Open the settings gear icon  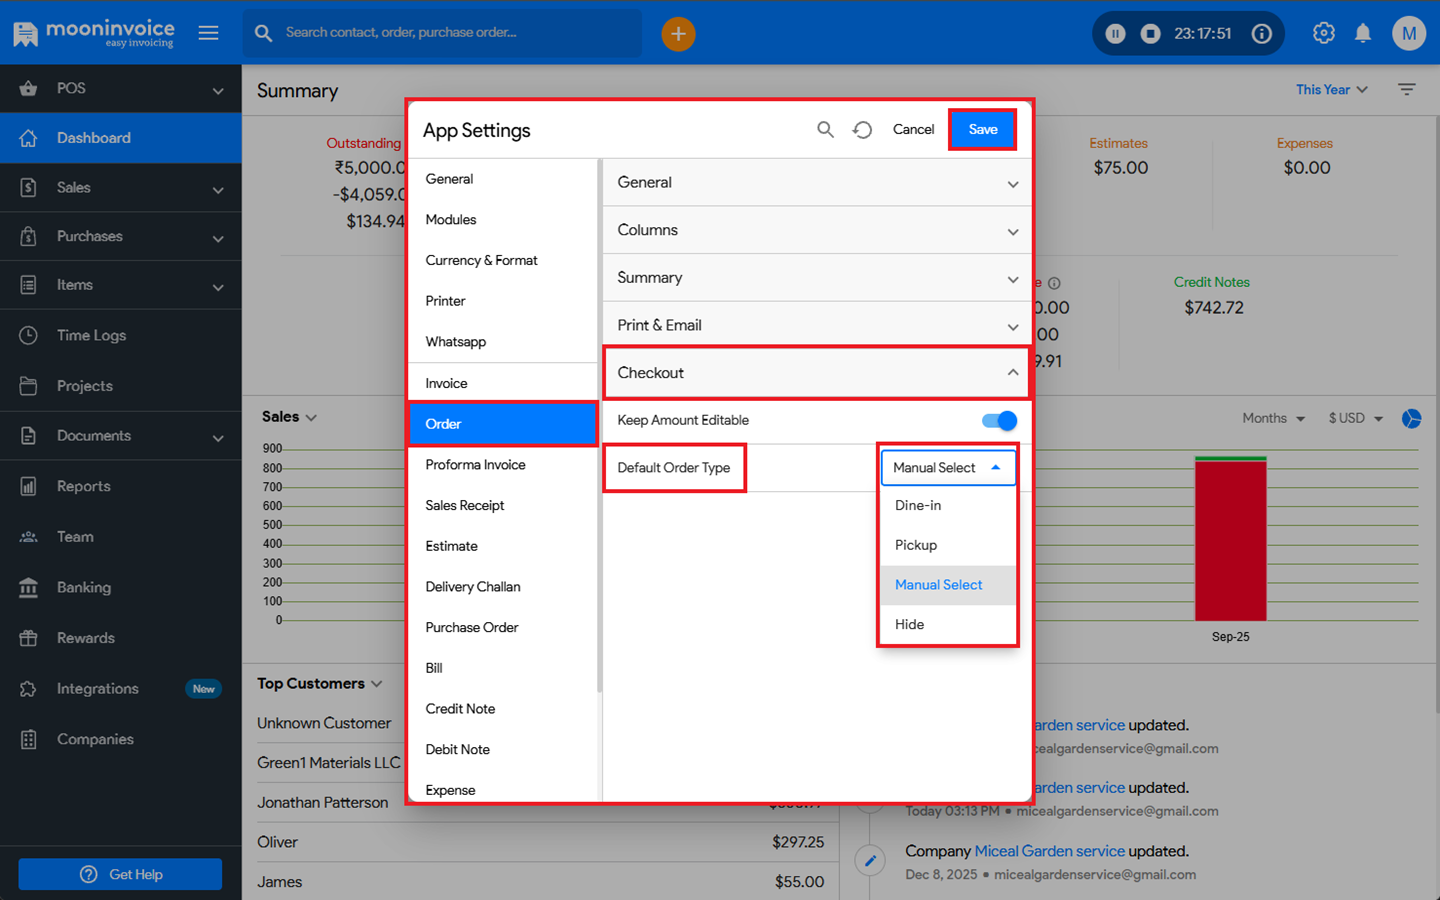point(1323,33)
